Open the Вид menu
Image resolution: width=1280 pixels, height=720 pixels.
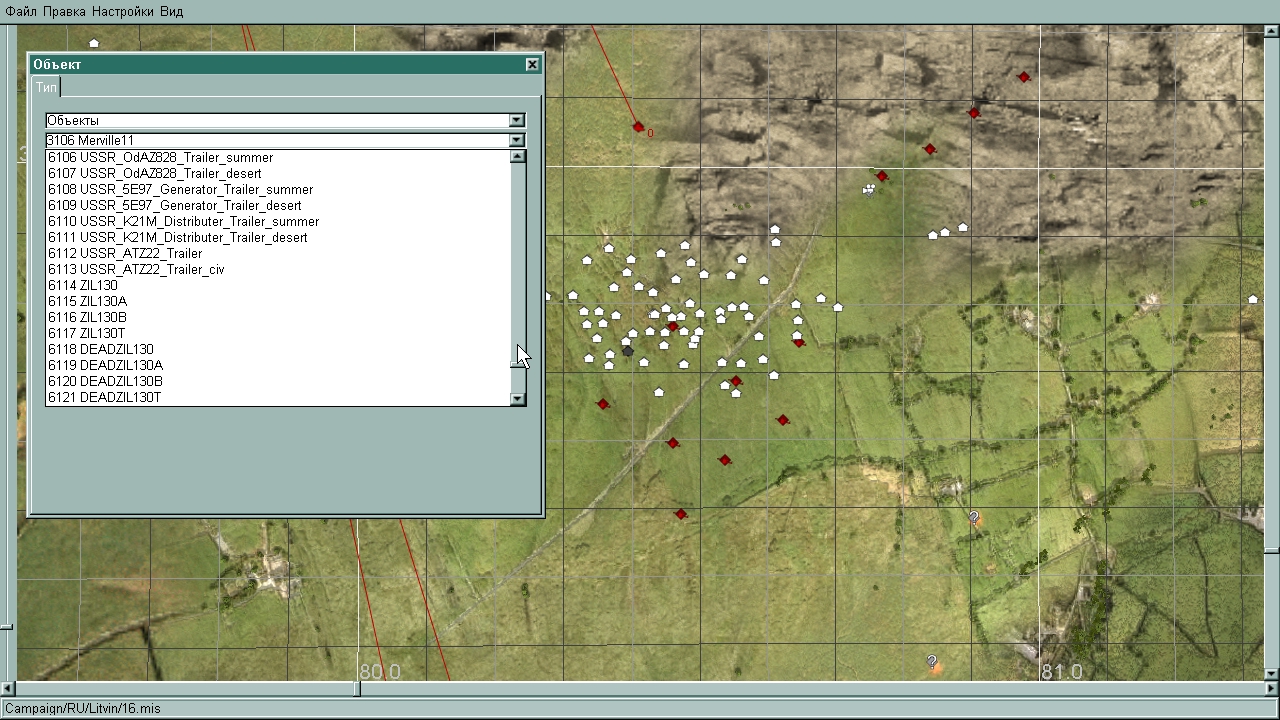click(x=171, y=12)
